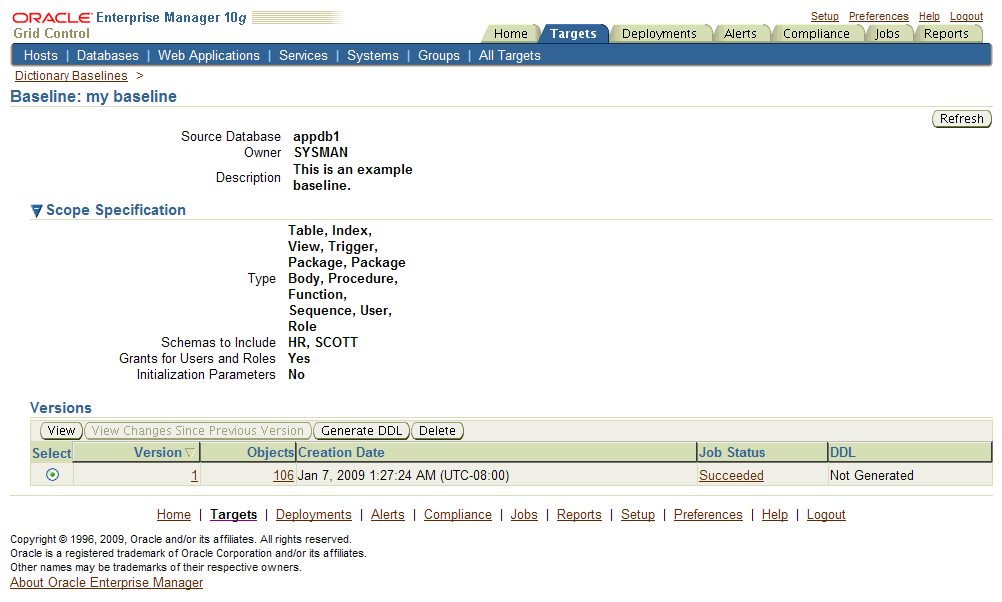Image resolution: width=1002 pixels, height=602 pixels.
Task: Click the Refresh button
Action: click(962, 119)
